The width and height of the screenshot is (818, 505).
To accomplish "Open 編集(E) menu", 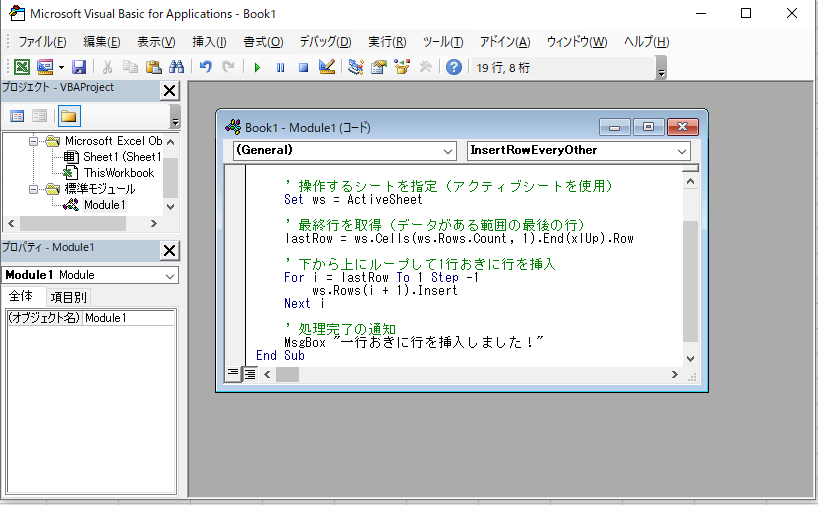I will 102,42.
